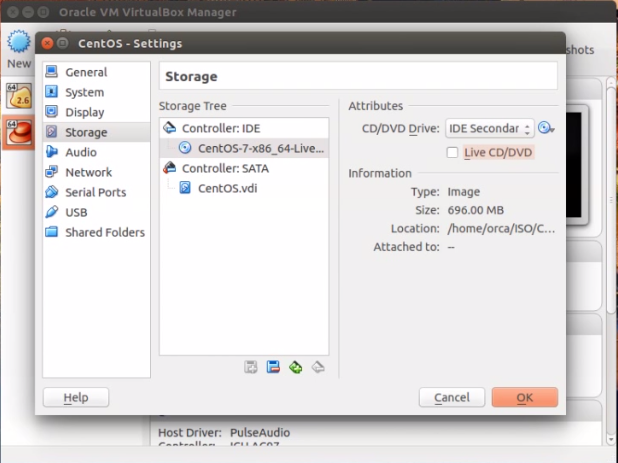618x463 pixels.
Task: Click the General monitor icon
Action: click(x=52, y=72)
